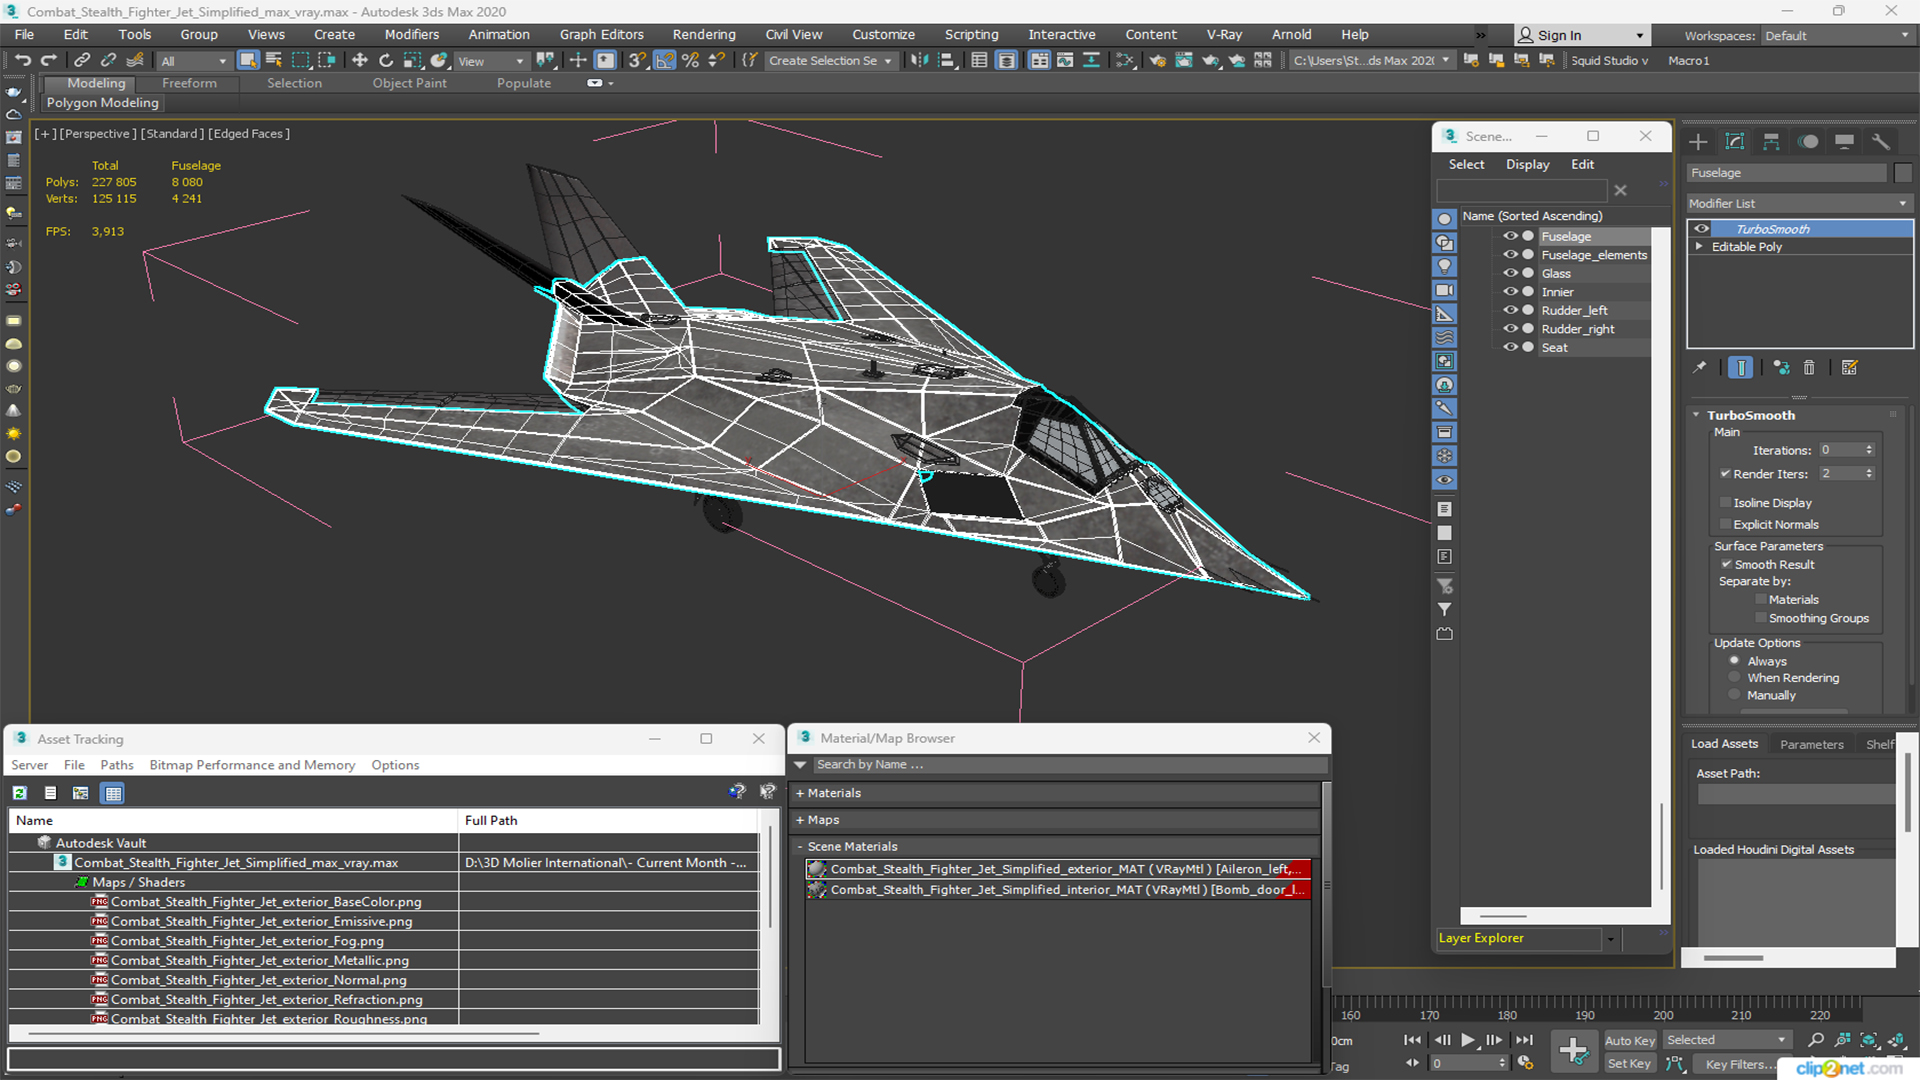
Task: Open the Hierarchy command panel tab
Action: pos(1771,142)
